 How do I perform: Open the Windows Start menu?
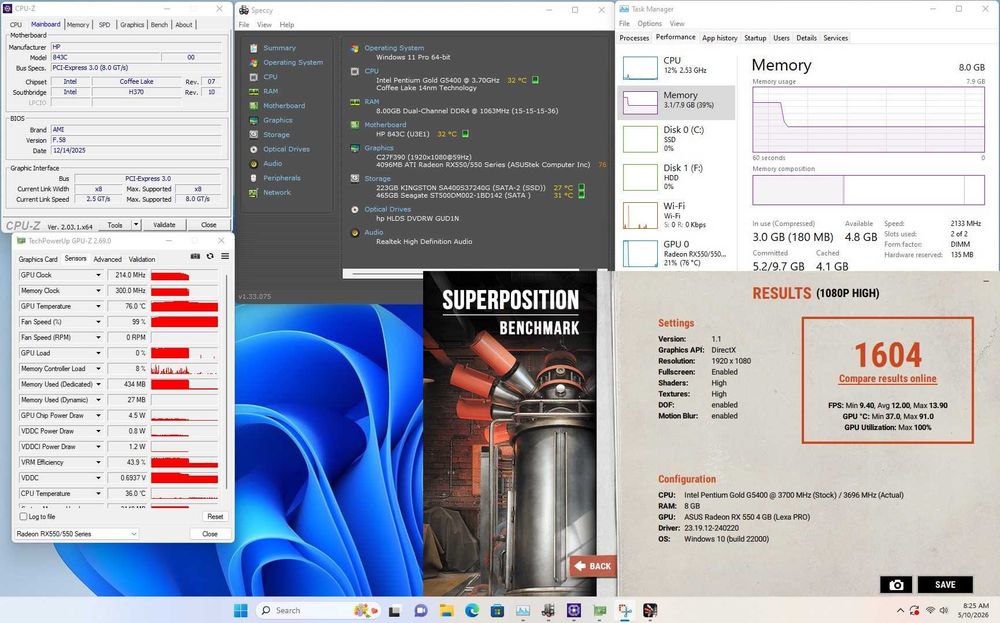pos(240,610)
